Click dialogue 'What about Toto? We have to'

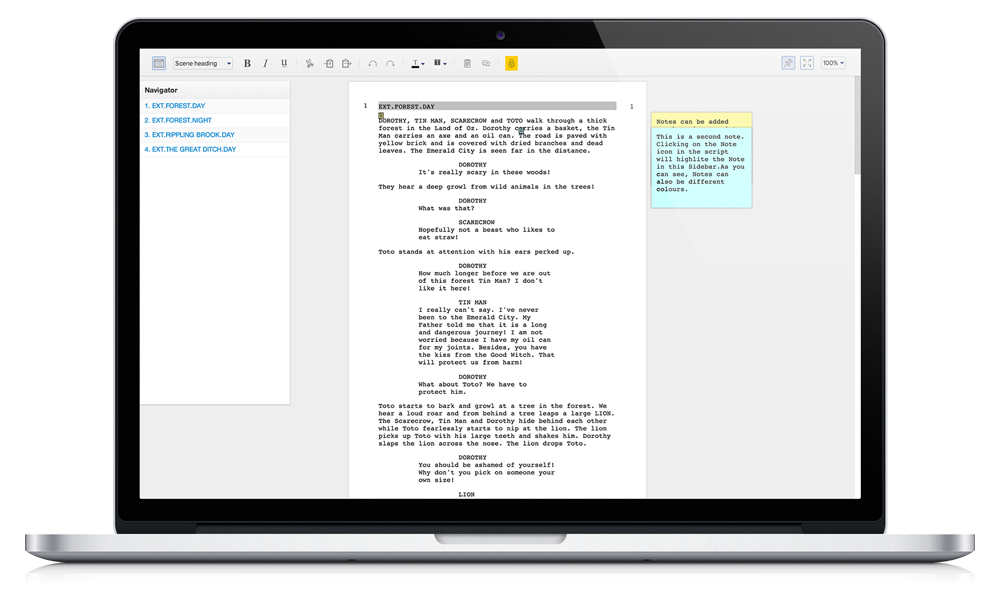(x=472, y=384)
